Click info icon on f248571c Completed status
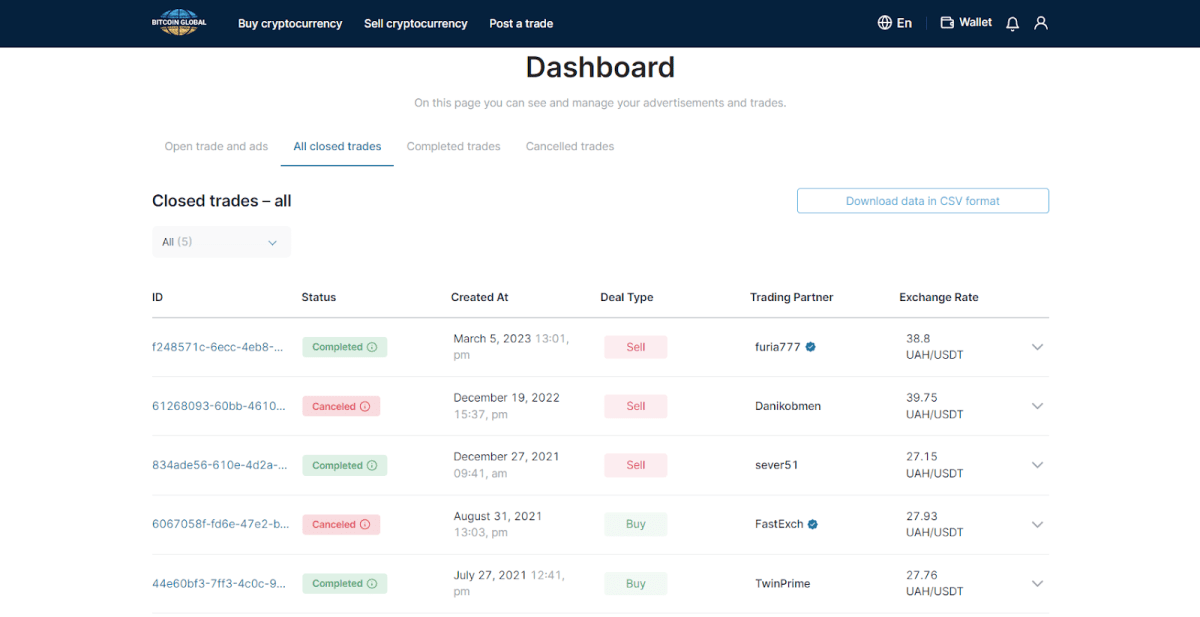This screenshot has width=1200, height=617. [x=372, y=347]
